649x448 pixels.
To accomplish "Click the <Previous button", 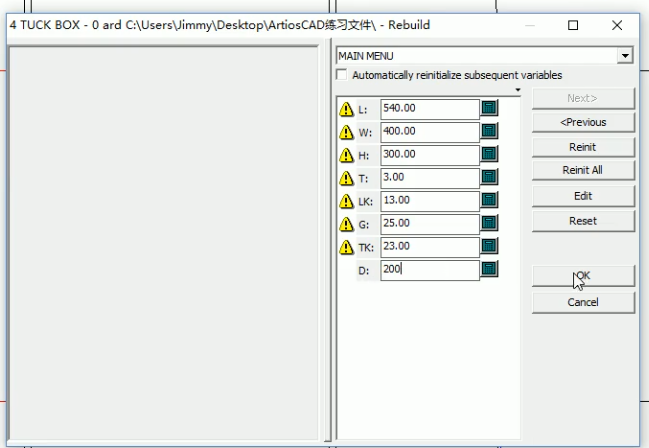I will tap(583, 122).
